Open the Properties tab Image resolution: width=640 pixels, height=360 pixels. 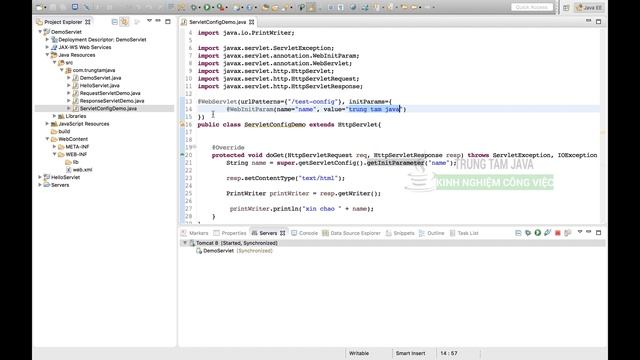point(233,233)
